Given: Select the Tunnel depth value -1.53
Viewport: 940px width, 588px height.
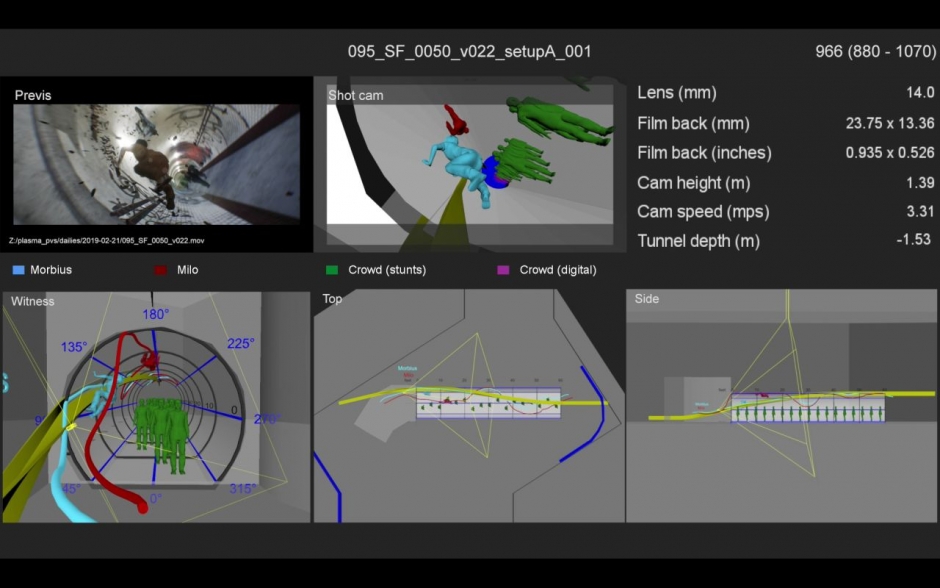Looking at the screenshot, I should pyautogui.click(x=914, y=241).
